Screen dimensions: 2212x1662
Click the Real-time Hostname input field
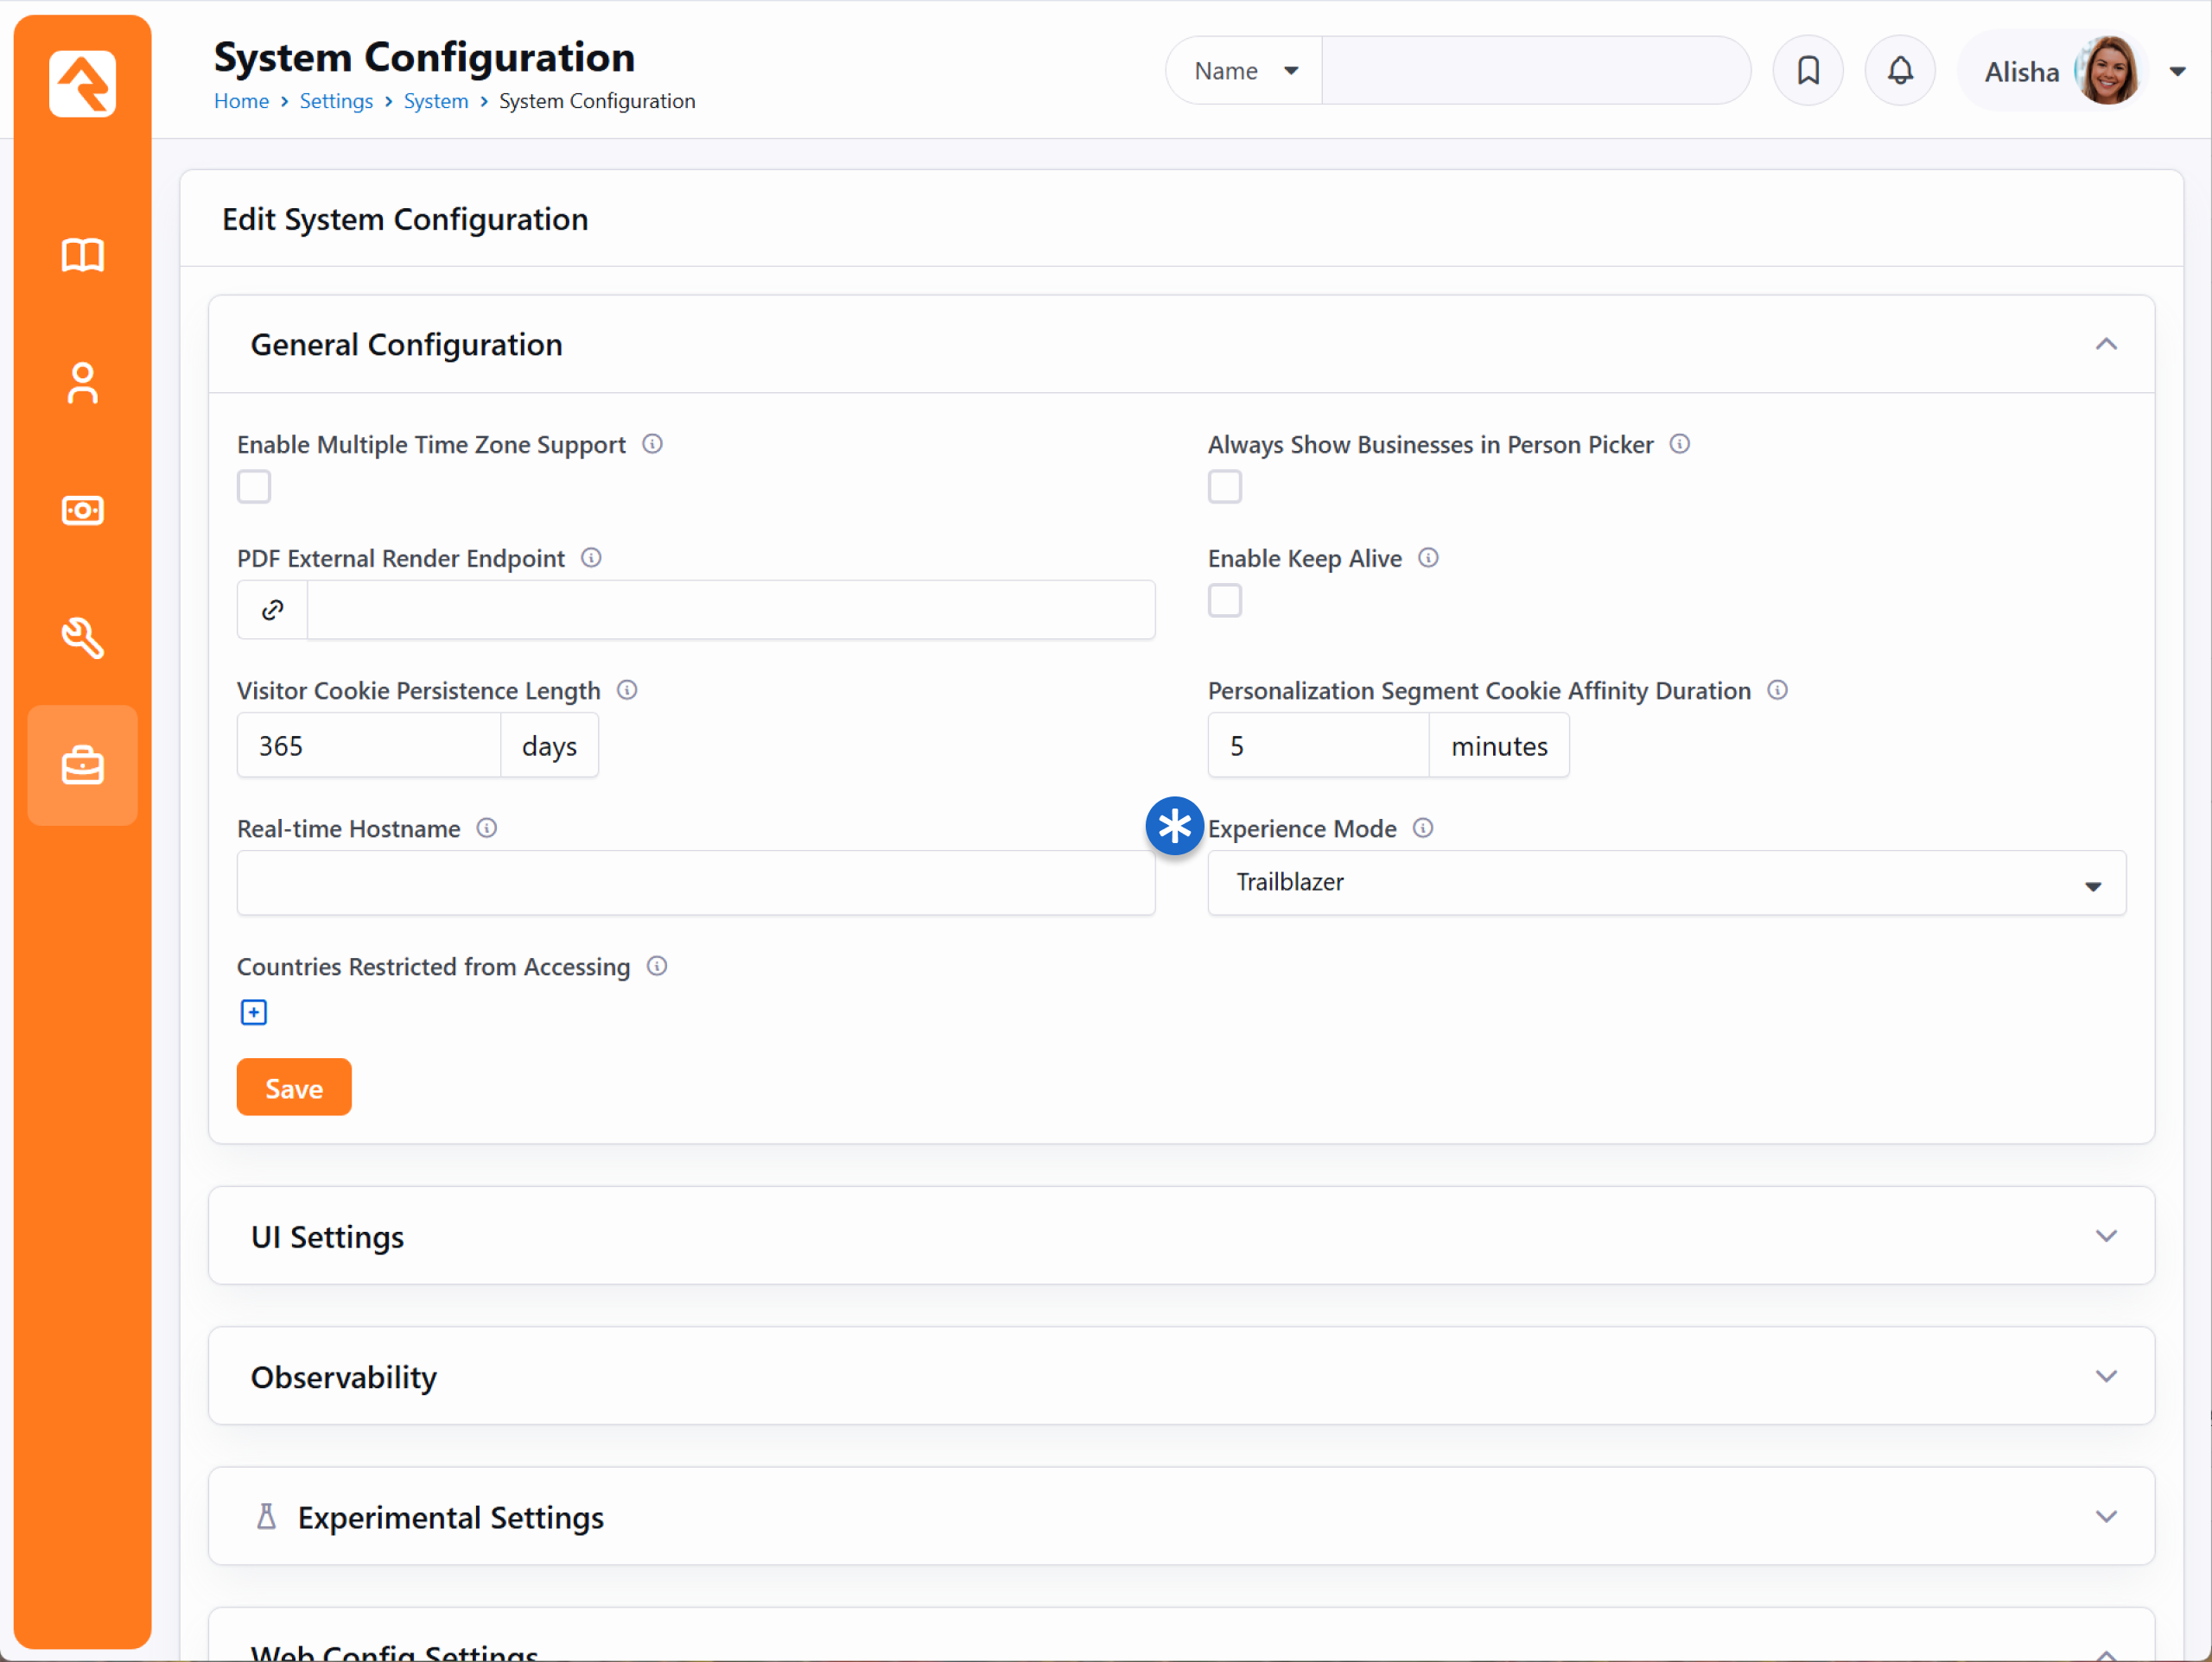point(695,883)
